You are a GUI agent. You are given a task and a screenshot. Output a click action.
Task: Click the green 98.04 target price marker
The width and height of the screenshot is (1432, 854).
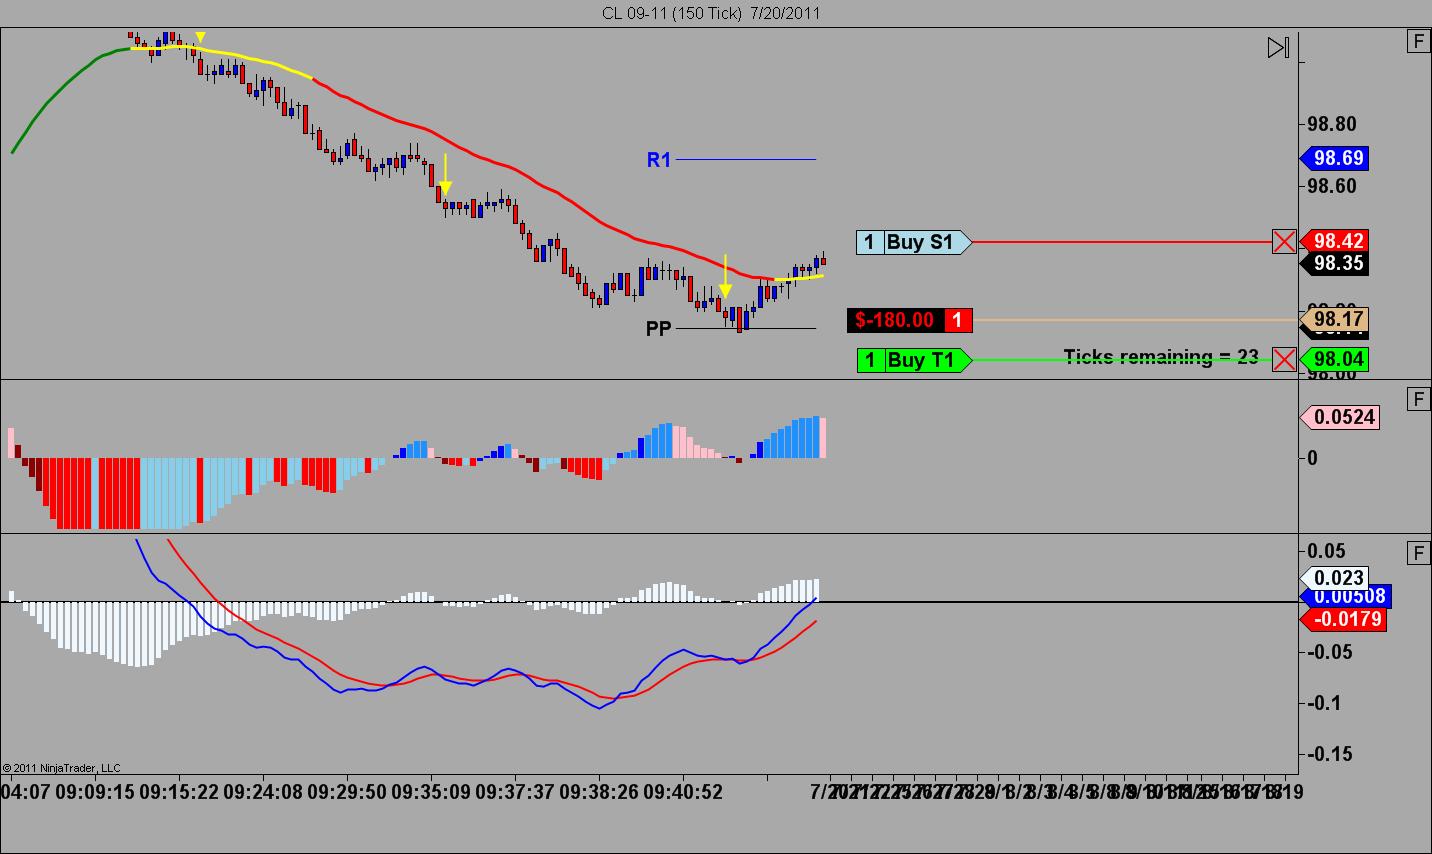[x=1334, y=359]
